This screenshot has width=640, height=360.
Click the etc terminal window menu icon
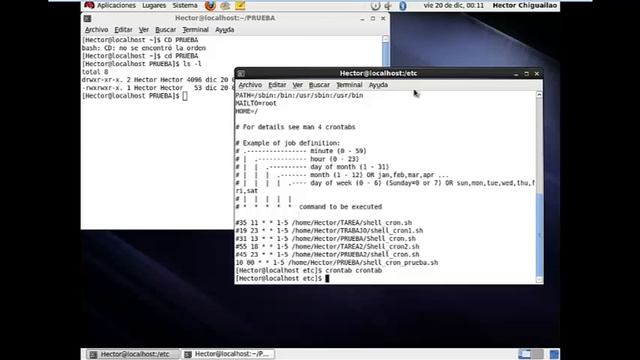coord(241,73)
